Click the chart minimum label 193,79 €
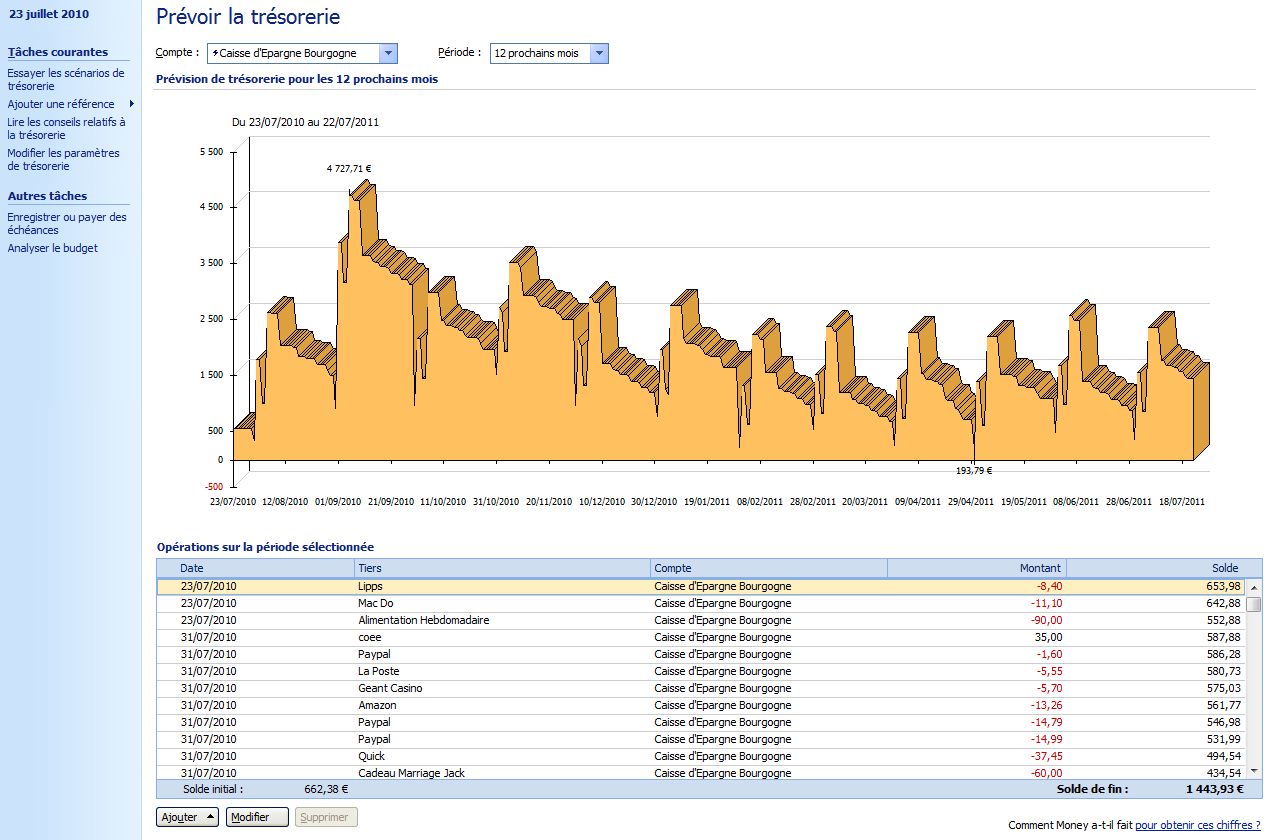The width and height of the screenshot is (1271, 840). pyautogui.click(x=974, y=470)
